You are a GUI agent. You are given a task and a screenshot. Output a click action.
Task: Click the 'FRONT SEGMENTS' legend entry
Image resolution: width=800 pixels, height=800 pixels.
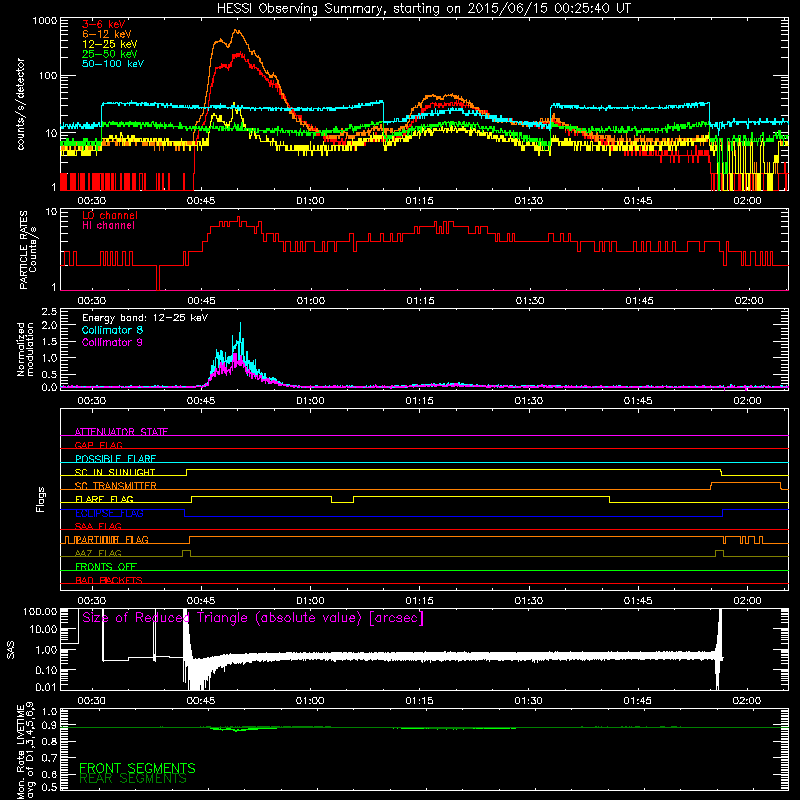[137, 768]
